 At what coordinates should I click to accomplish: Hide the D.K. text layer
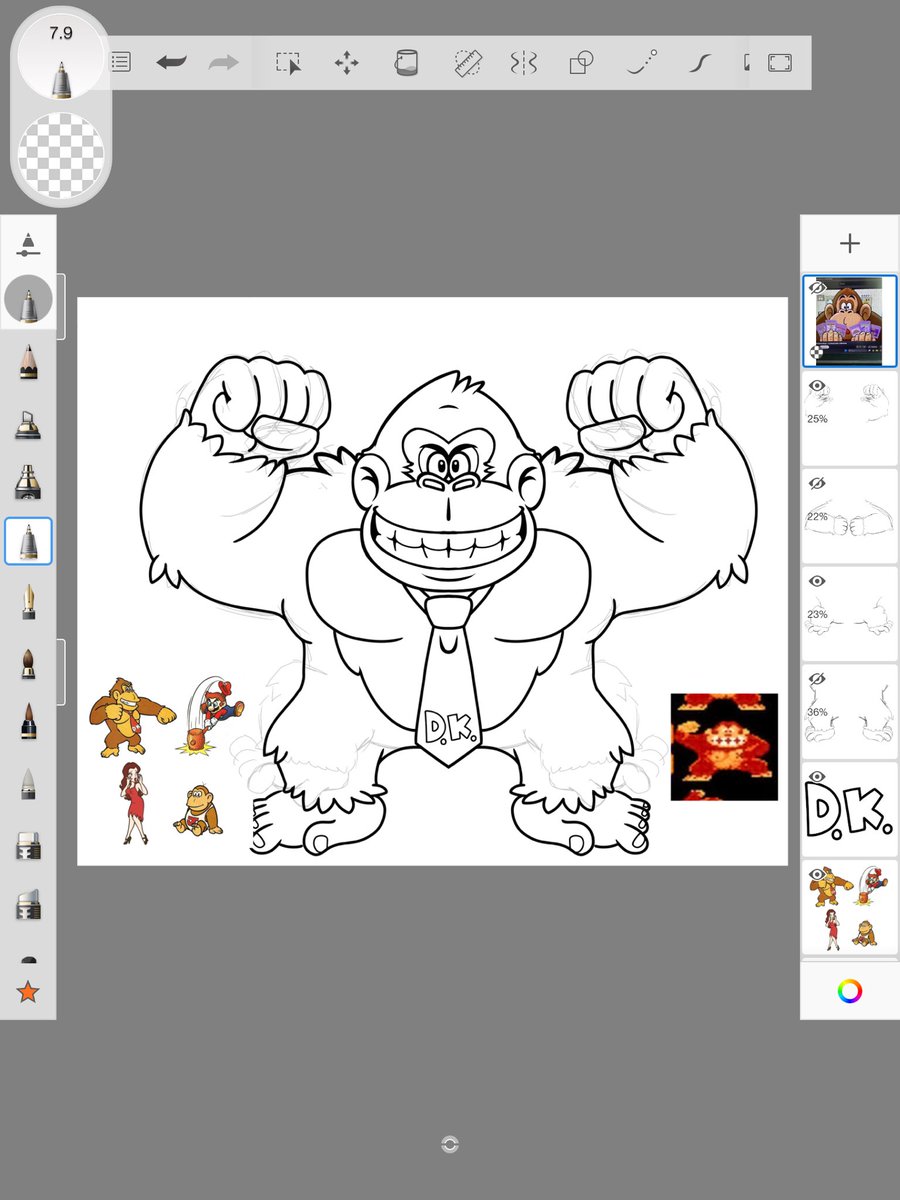click(x=817, y=776)
